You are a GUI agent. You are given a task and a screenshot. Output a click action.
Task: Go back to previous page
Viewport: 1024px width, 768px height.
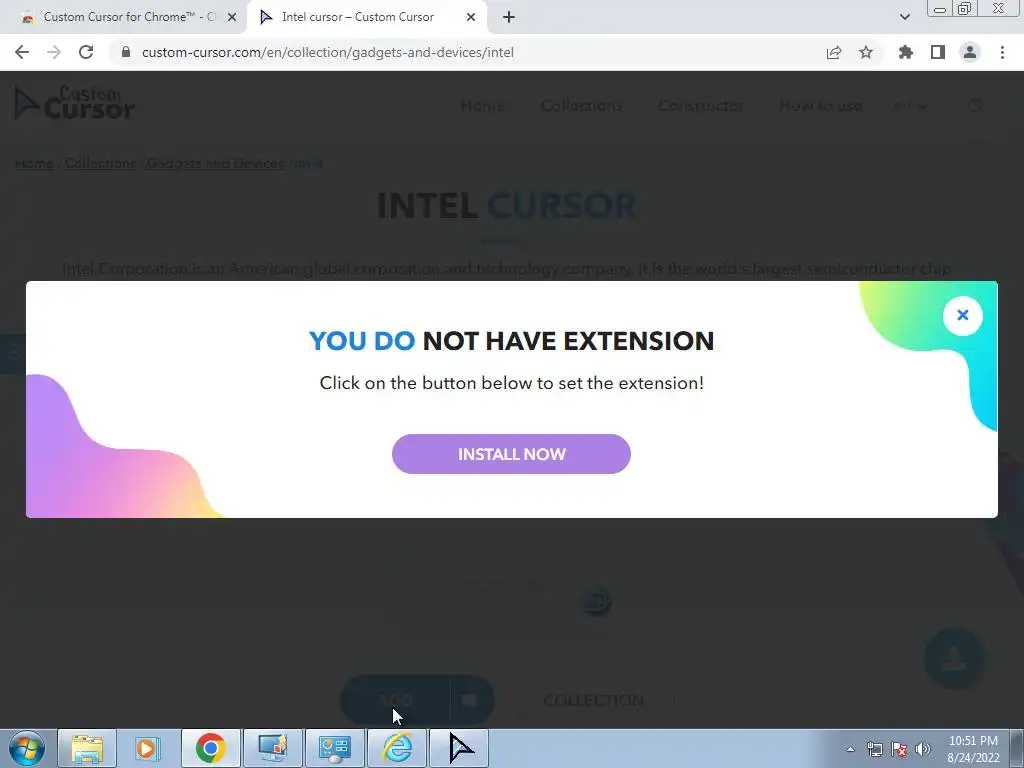pos(22,52)
